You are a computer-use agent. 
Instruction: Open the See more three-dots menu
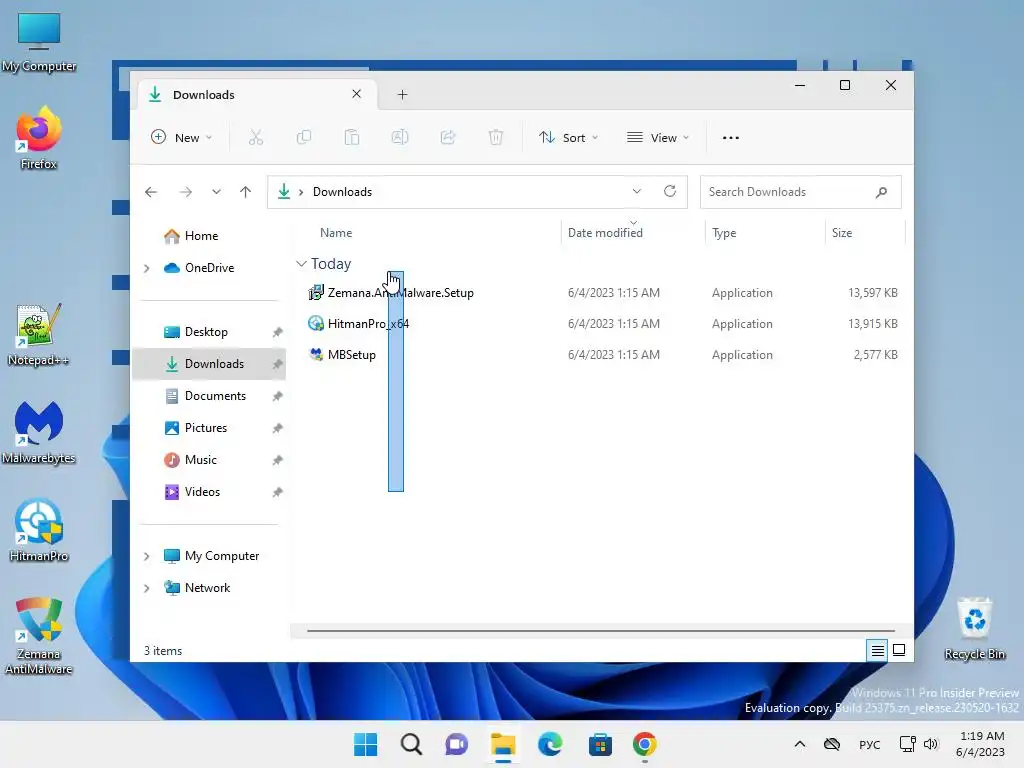coord(731,138)
